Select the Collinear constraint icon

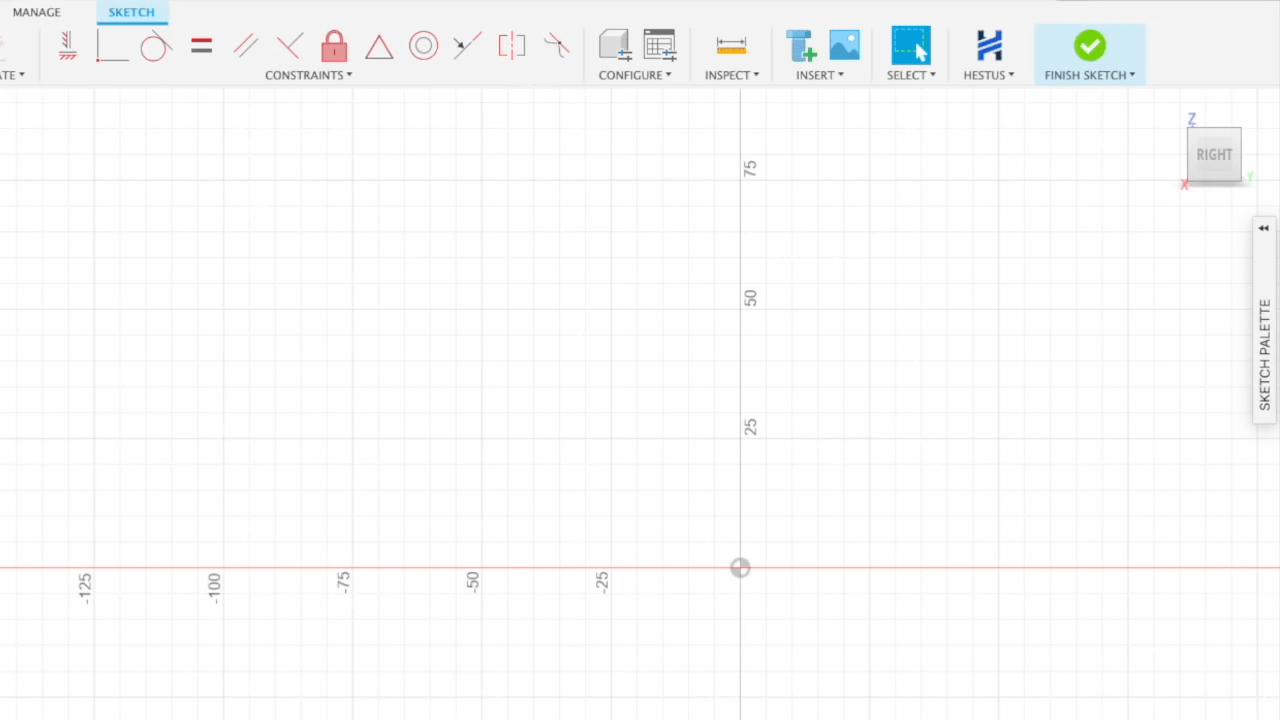pos(467,46)
